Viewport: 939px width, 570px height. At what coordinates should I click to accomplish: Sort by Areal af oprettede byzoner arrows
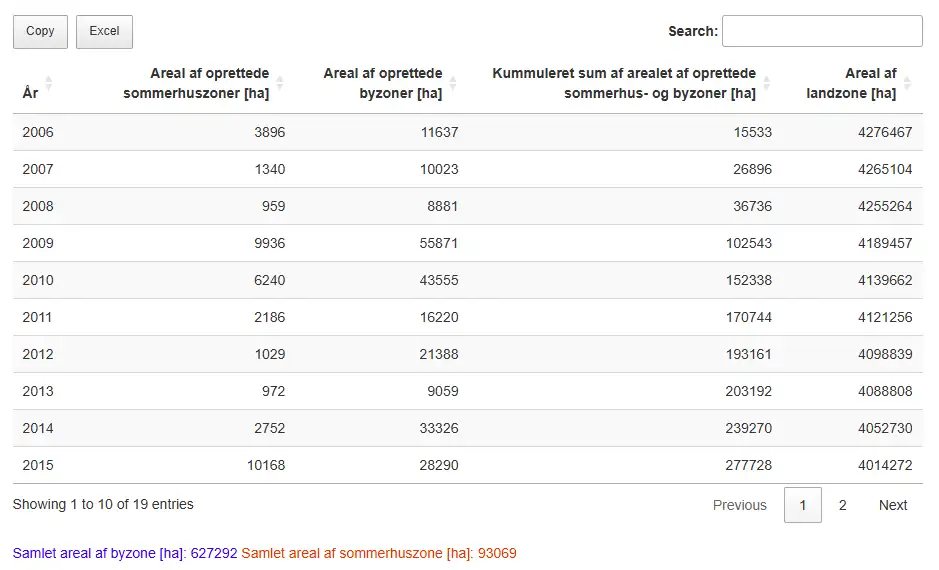click(453, 83)
